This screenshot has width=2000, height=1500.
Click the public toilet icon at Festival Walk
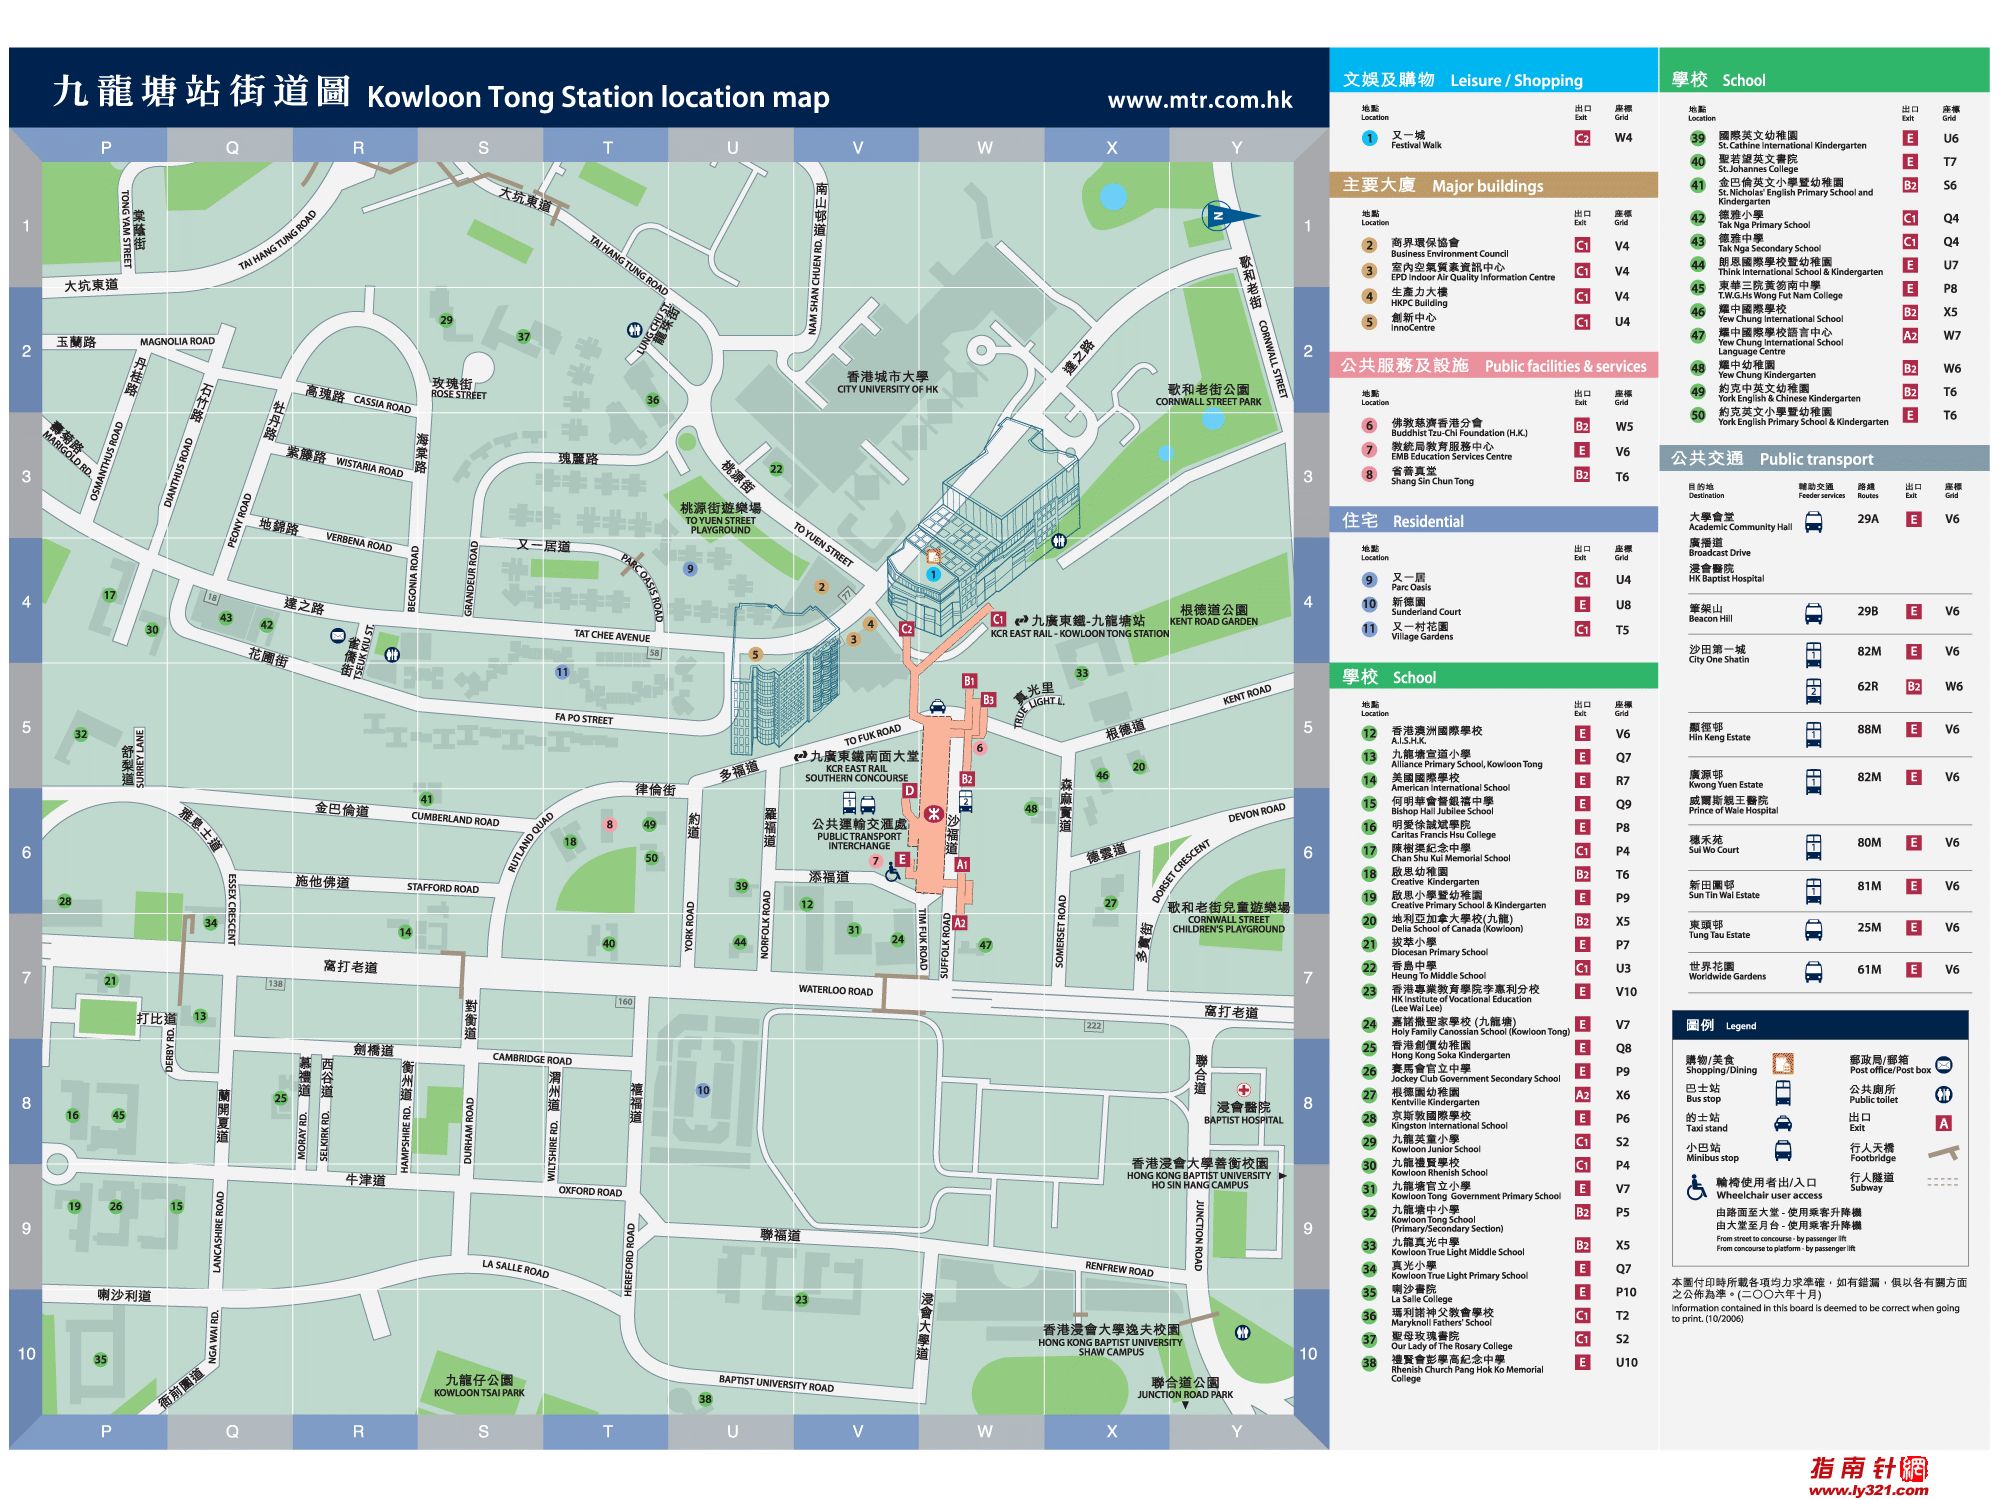tap(1059, 541)
